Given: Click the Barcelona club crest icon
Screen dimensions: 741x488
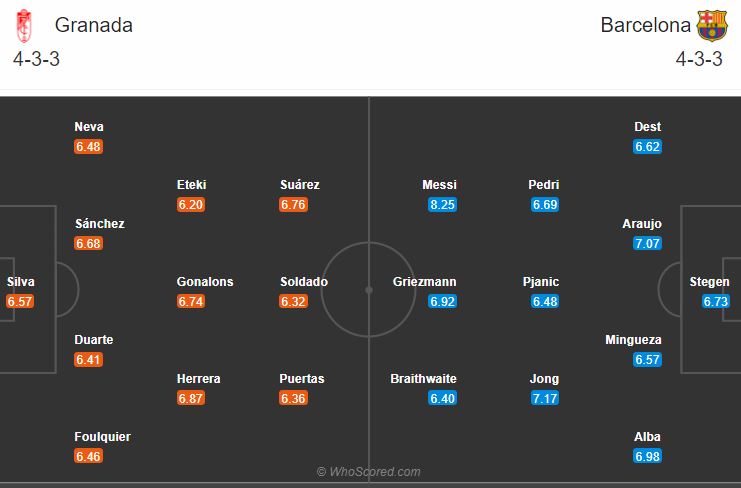Looking at the screenshot, I should click(x=711, y=26).
